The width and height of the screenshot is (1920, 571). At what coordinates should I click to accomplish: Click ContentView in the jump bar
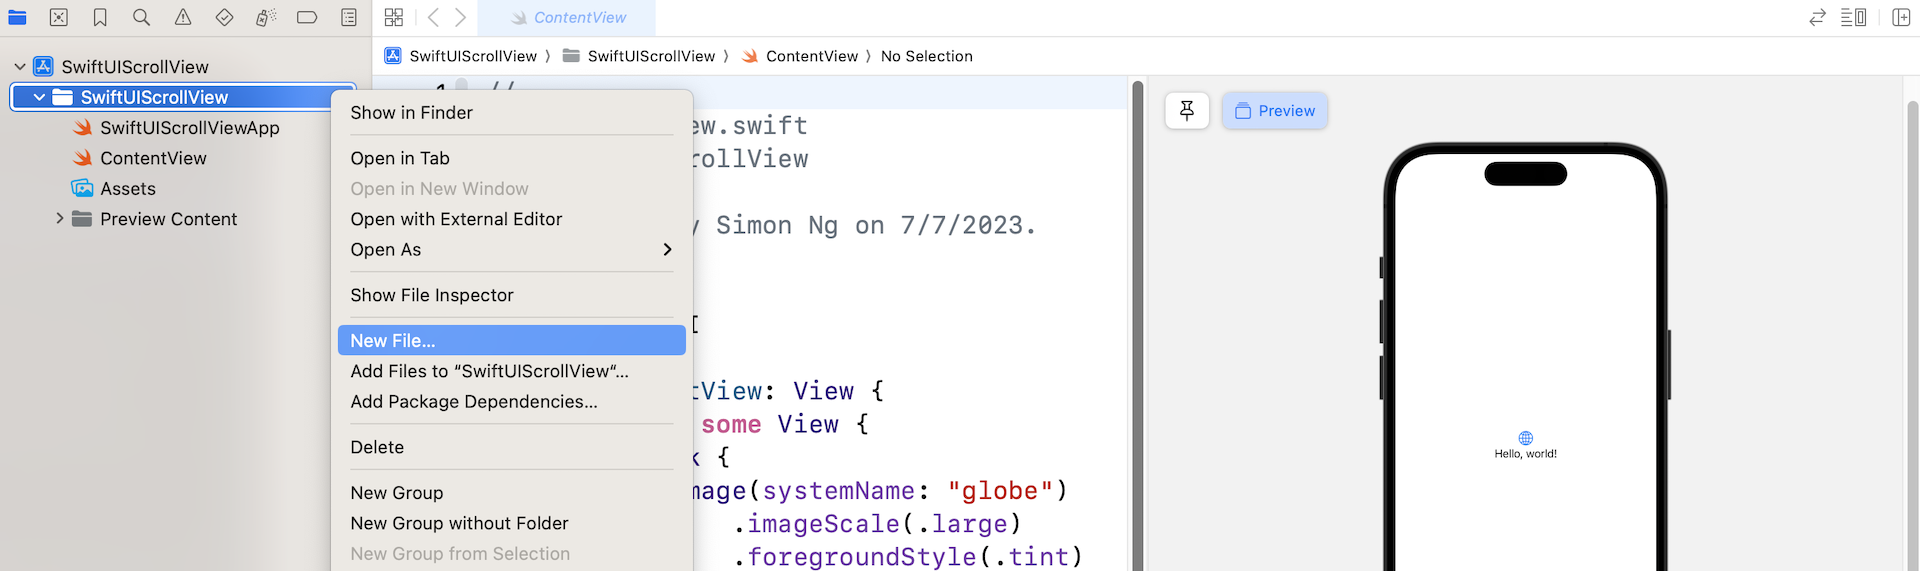[800, 56]
